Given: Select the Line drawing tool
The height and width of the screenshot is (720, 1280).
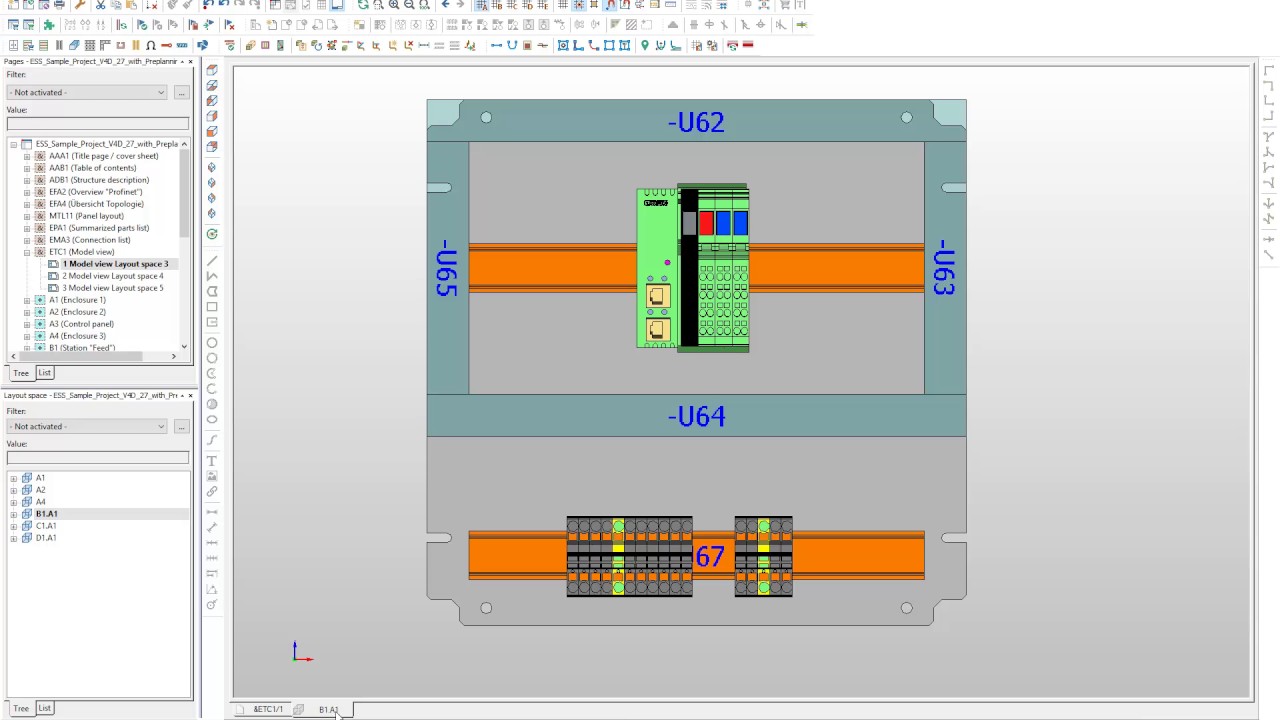Looking at the screenshot, I should click(x=212, y=261).
